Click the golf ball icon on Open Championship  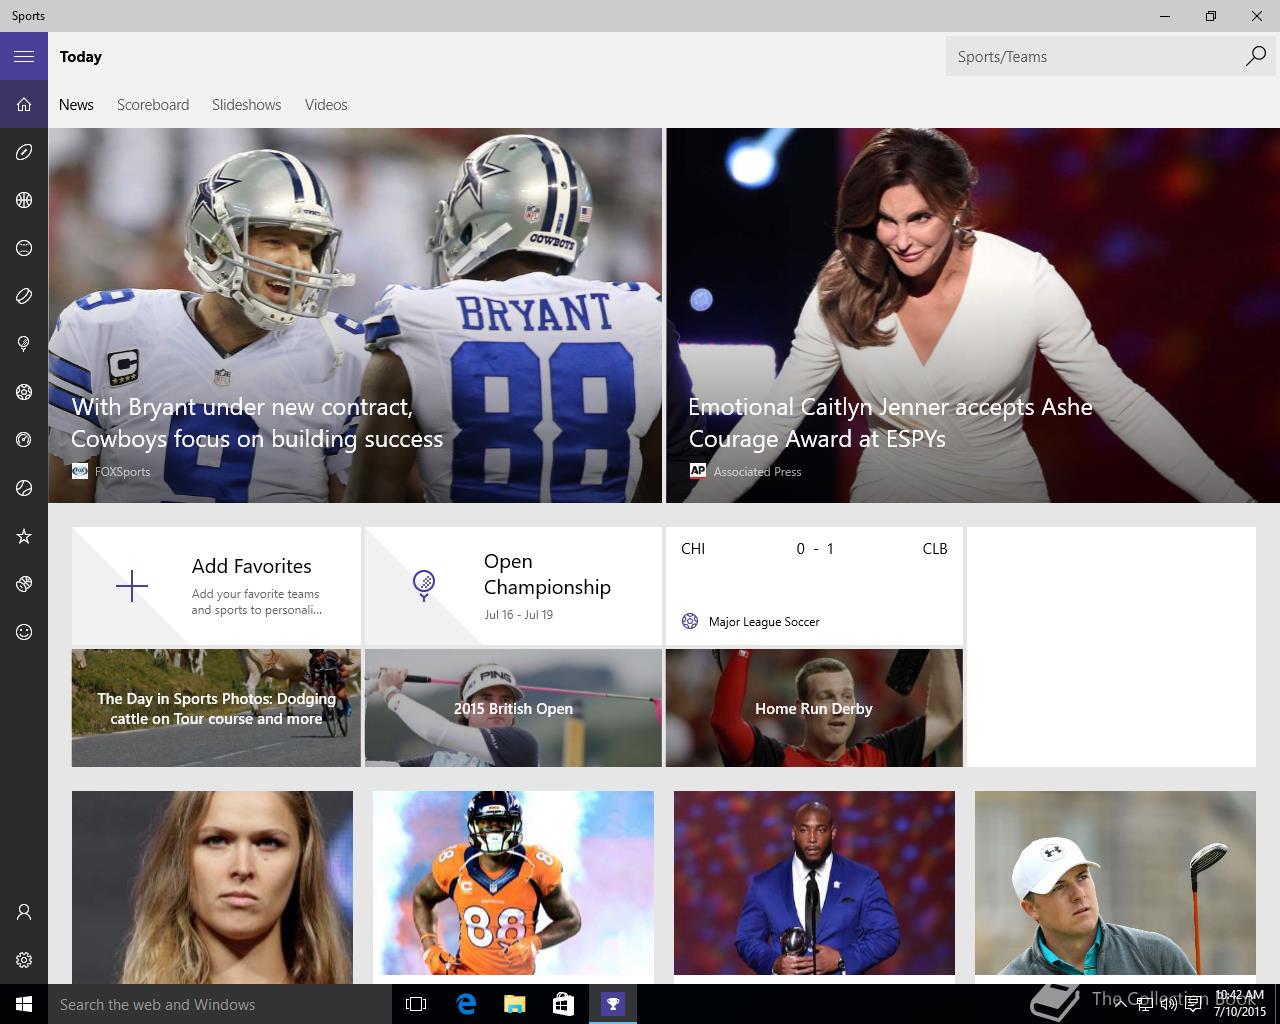[x=424, y=585]
